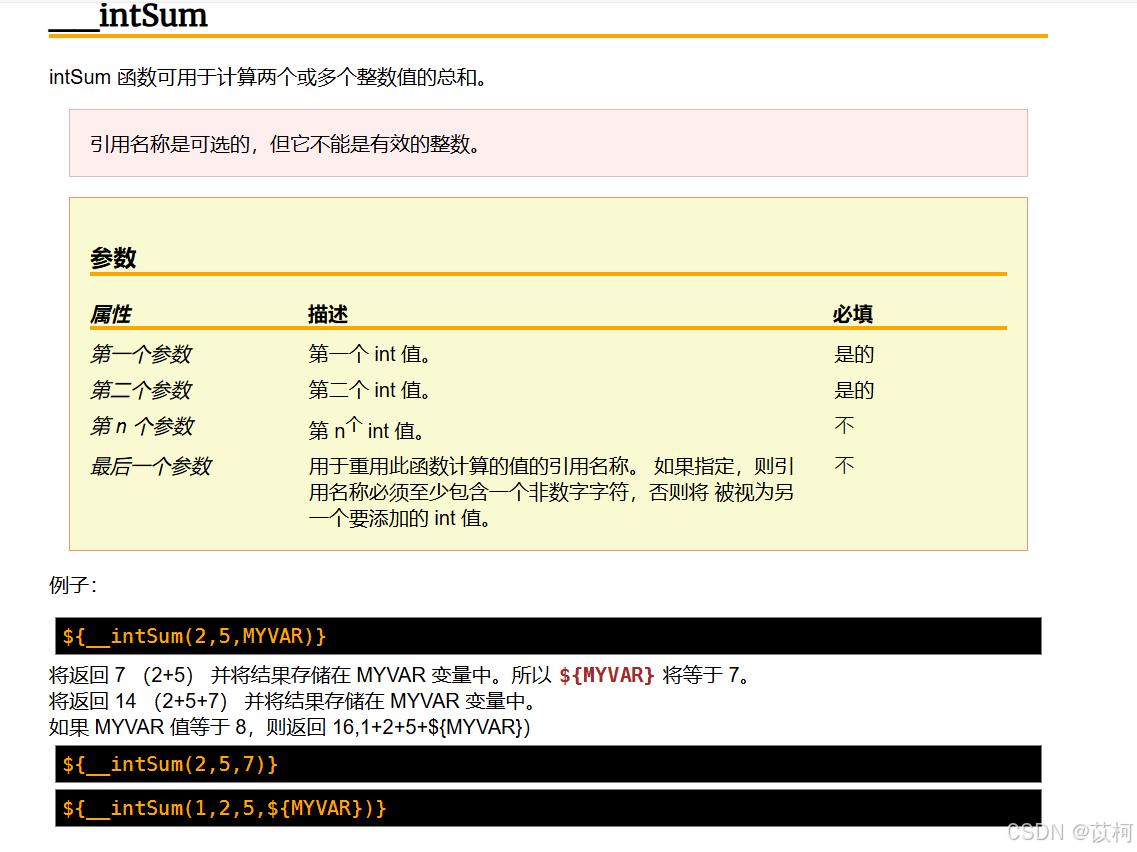Click the intSum function intro description text

tap(268, 76)
